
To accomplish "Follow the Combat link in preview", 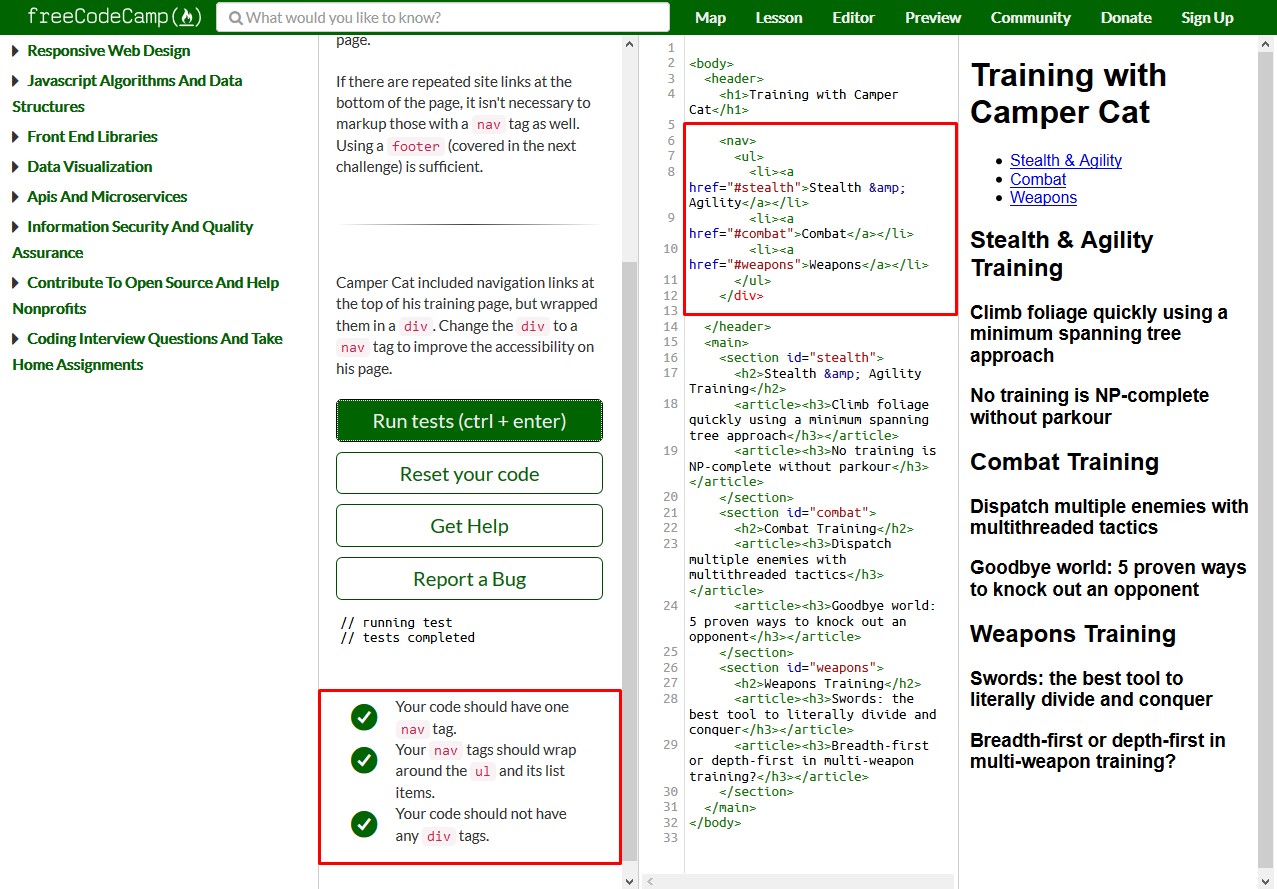I will (x=1038, y=179).
